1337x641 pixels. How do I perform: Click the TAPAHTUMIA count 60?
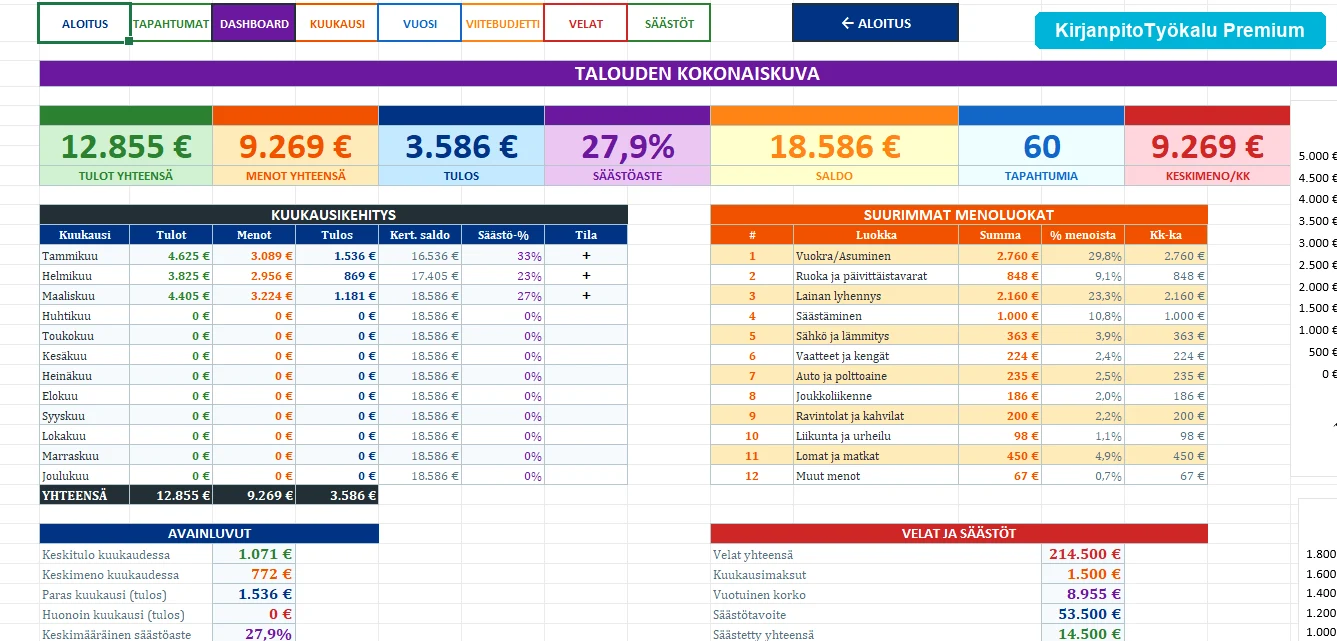(1041, 146)
